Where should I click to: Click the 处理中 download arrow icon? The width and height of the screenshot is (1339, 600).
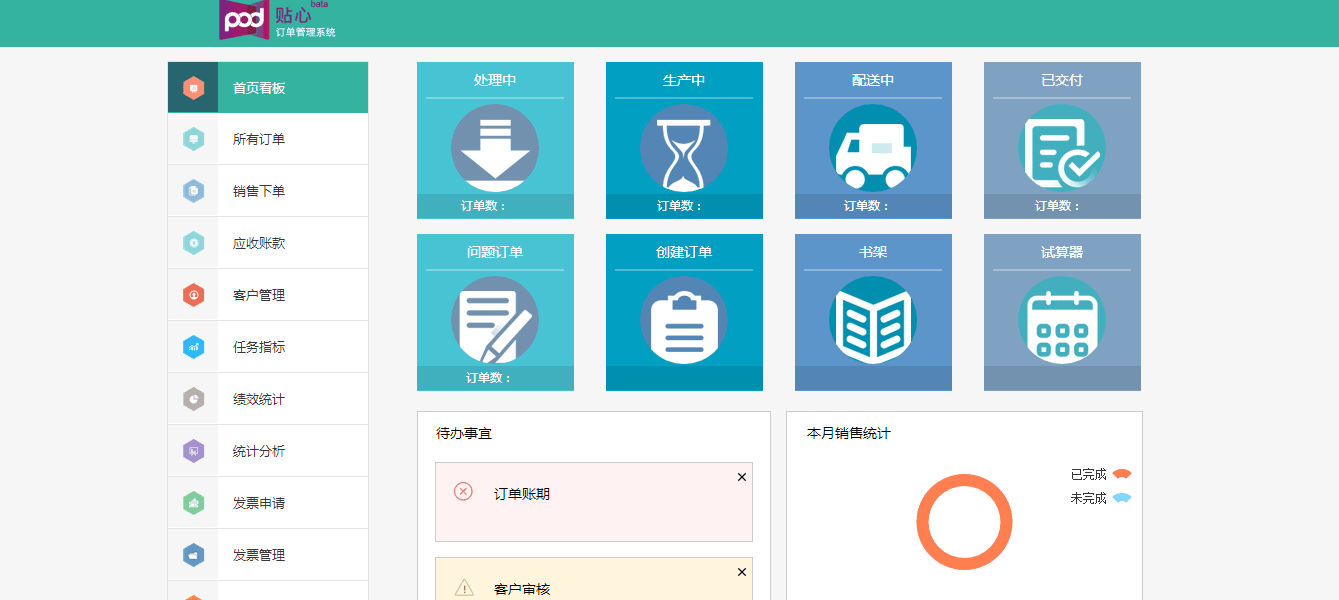coord(495,148)
